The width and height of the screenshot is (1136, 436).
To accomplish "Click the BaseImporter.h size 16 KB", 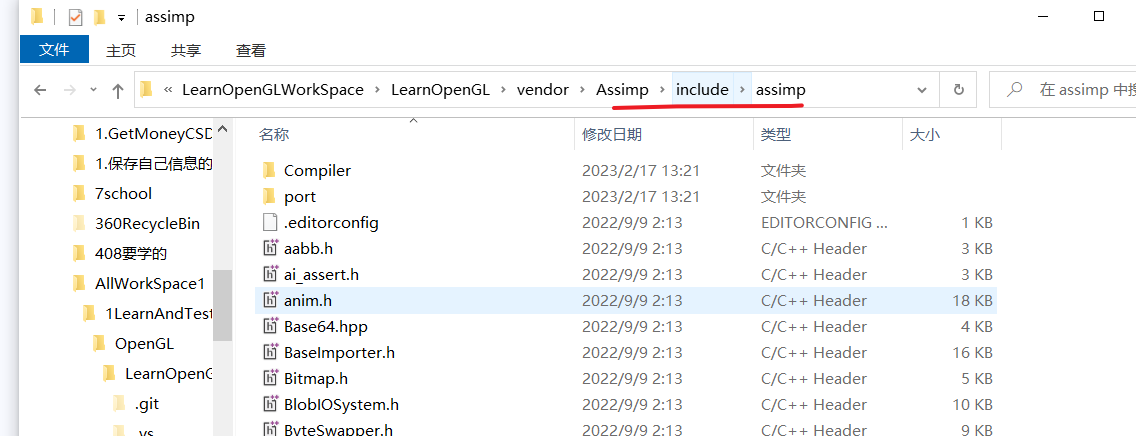I will [x=972, y=353].
